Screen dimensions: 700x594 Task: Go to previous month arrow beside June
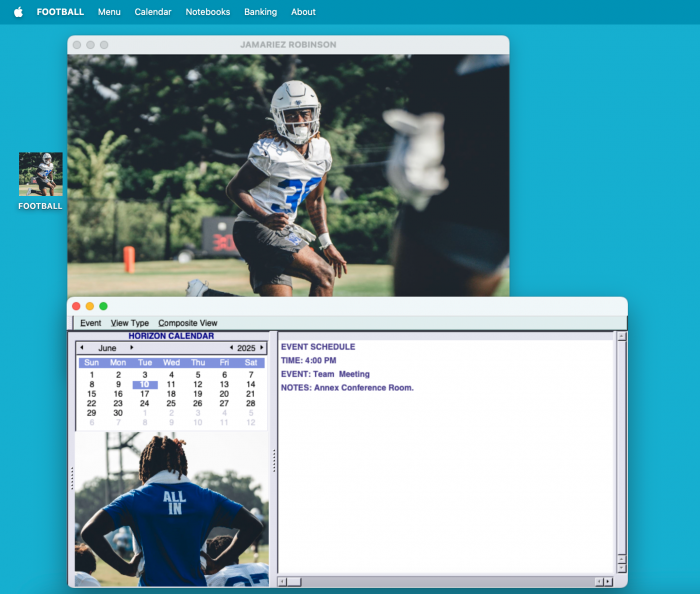click(x=82, y=348)
